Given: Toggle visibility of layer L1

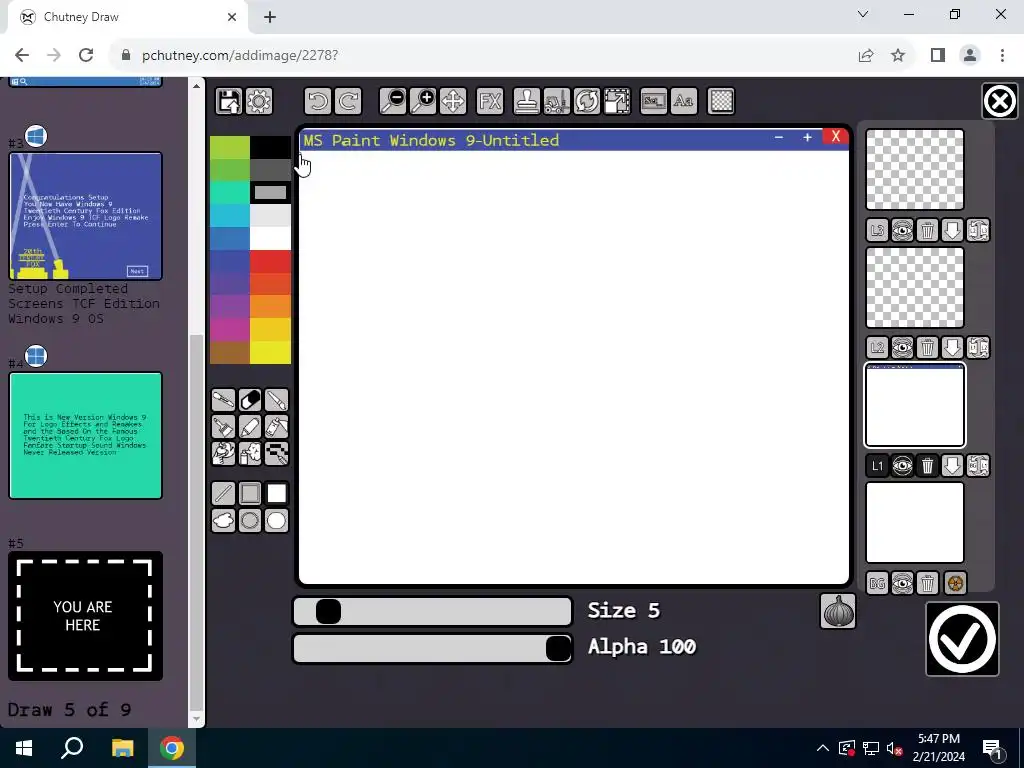Looking at the screenshot, I should point(903,466).
